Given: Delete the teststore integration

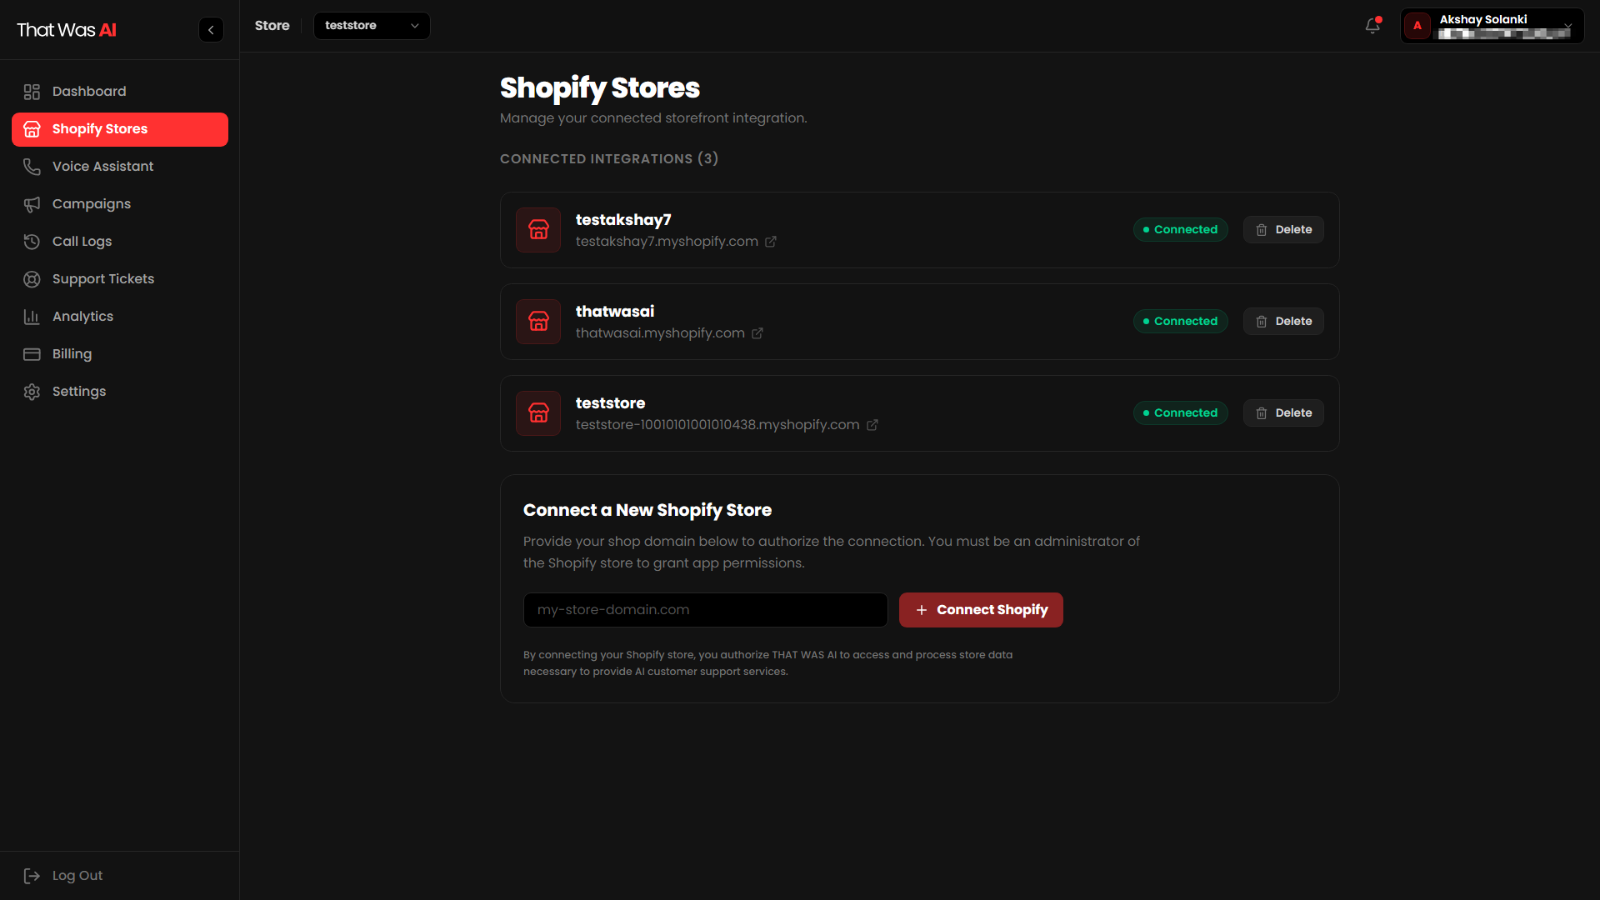Looking at the screenshot, I should (1283, 413).
